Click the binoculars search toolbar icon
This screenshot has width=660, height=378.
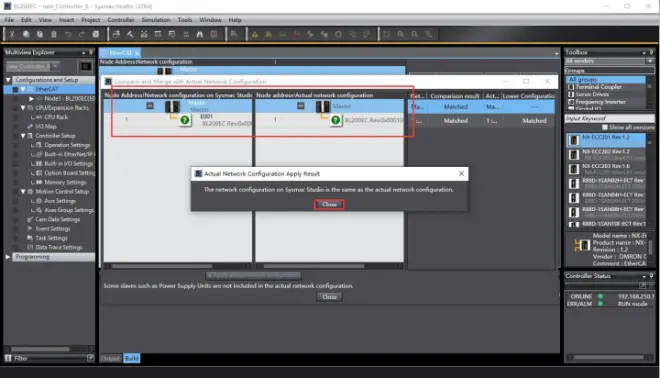coord(200,35)
